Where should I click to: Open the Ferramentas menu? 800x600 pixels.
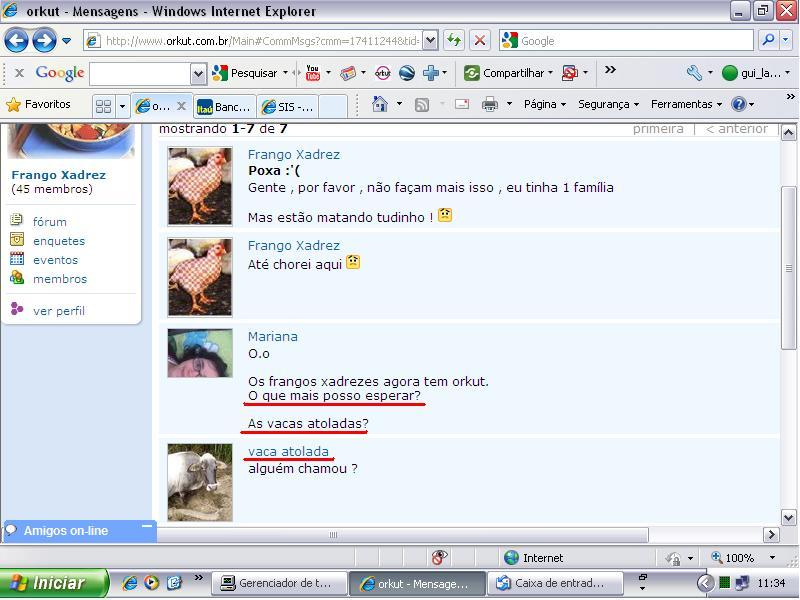[x=686, y=104]
